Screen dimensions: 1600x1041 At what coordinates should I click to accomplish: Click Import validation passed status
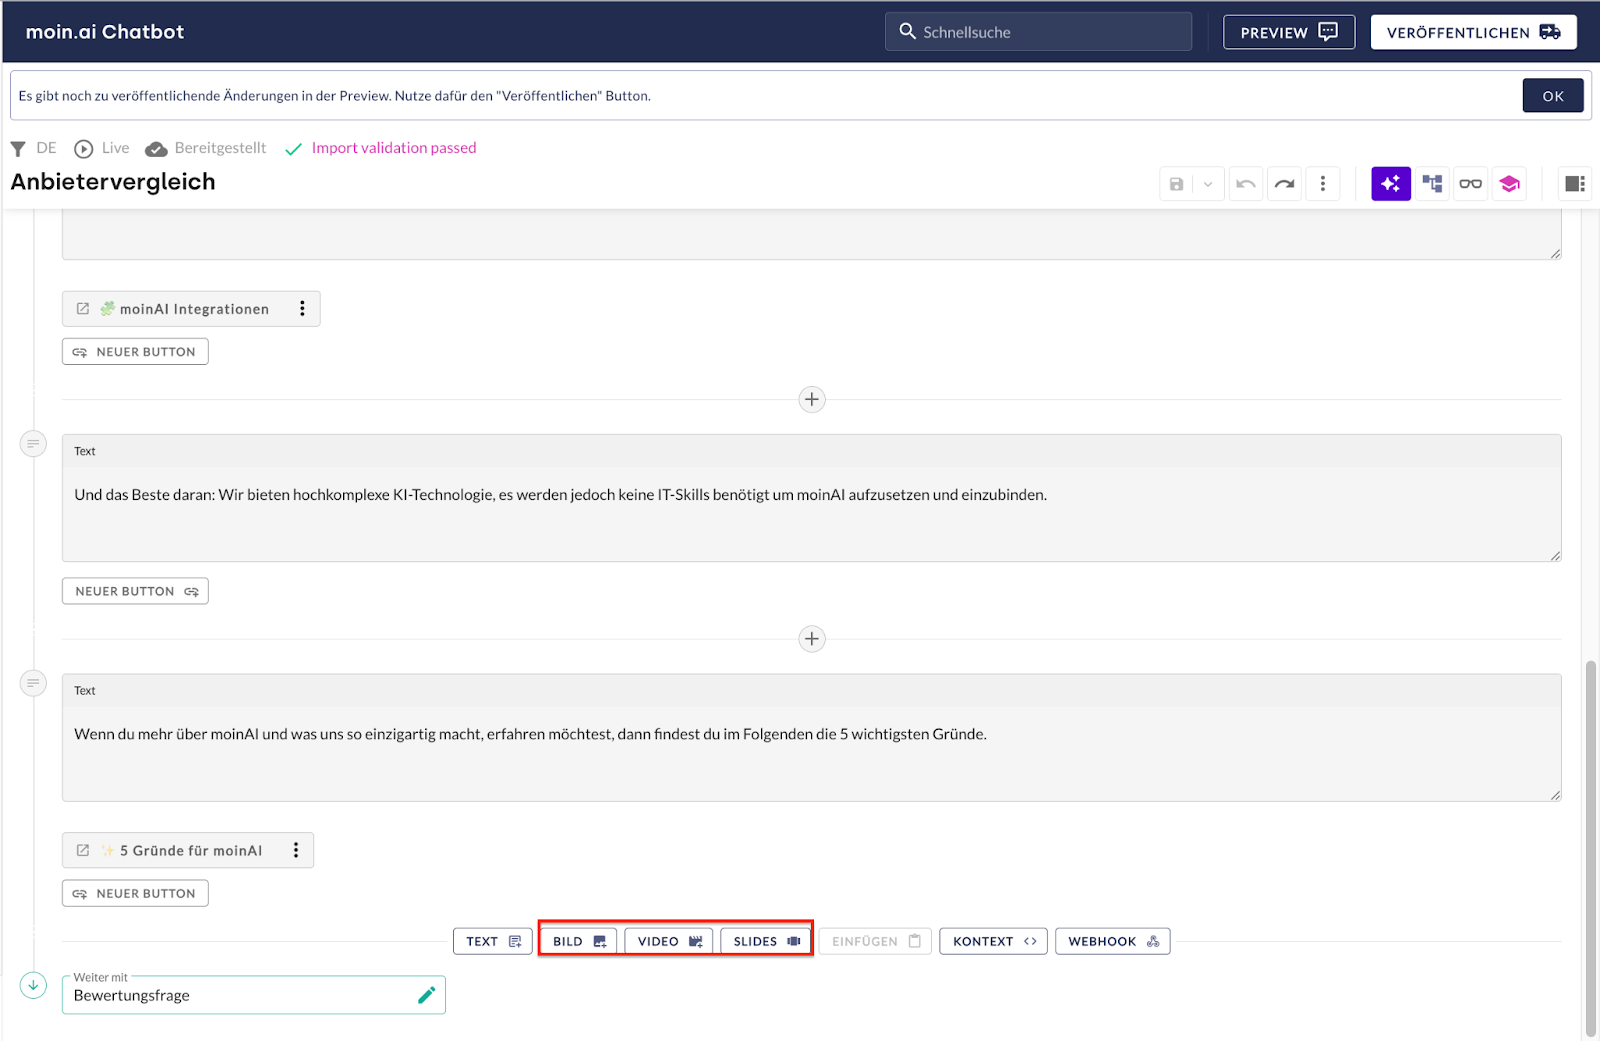(393, 148)
